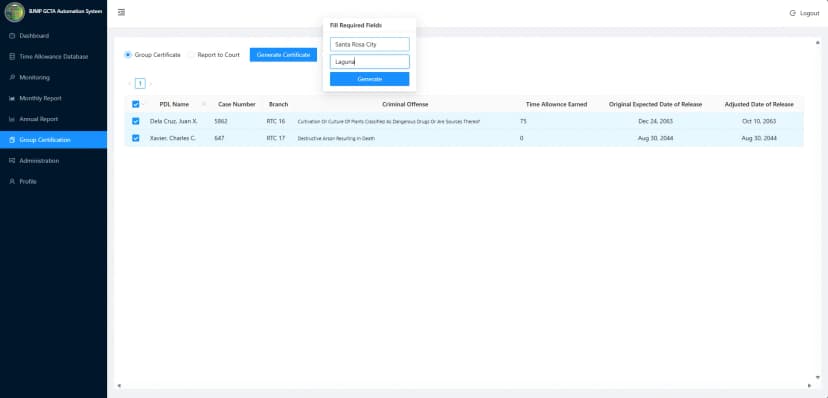Toggle the sidebar collapse hamburger icon

click(121, 12)
